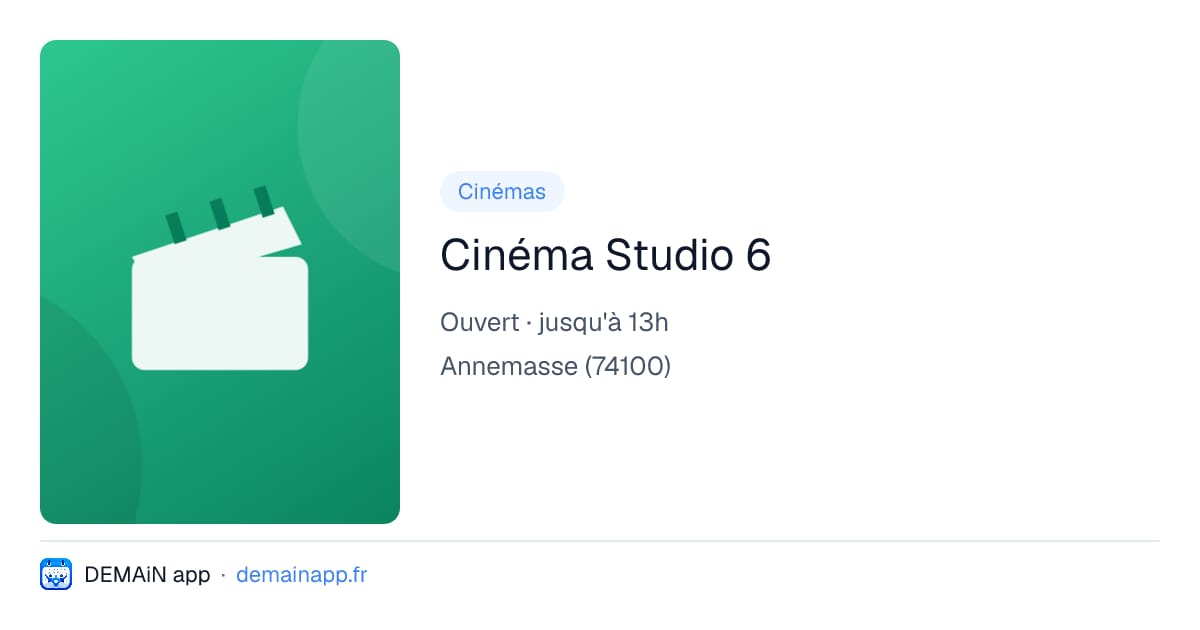Click the 'Ouvert · jusqu'à 13h' status text
The height and width of the screenshot is (630, 1200).
coord(554,323)
